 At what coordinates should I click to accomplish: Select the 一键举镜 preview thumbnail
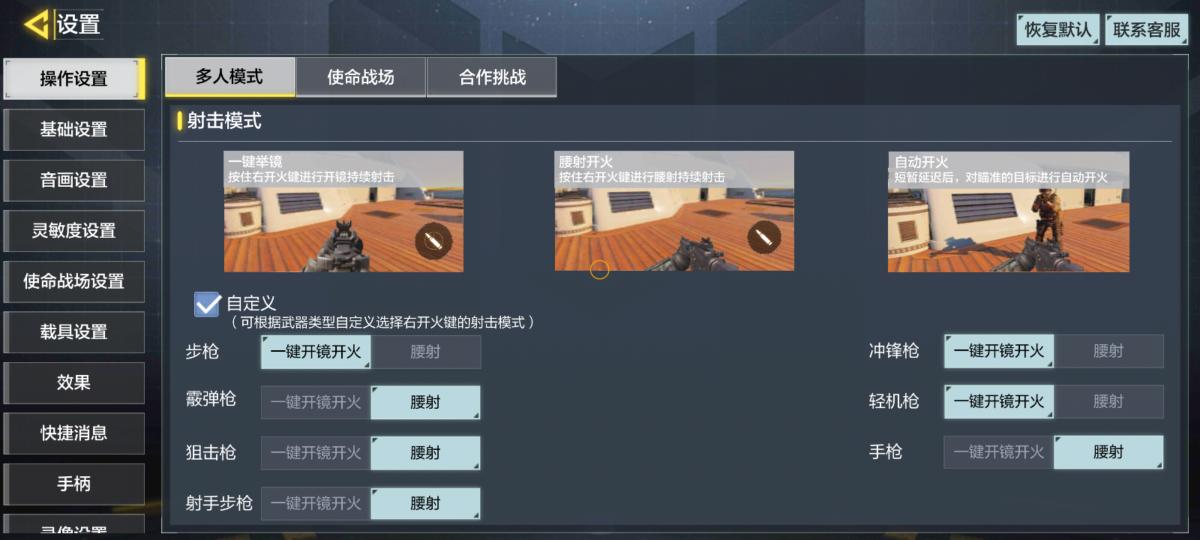[343, 211]
